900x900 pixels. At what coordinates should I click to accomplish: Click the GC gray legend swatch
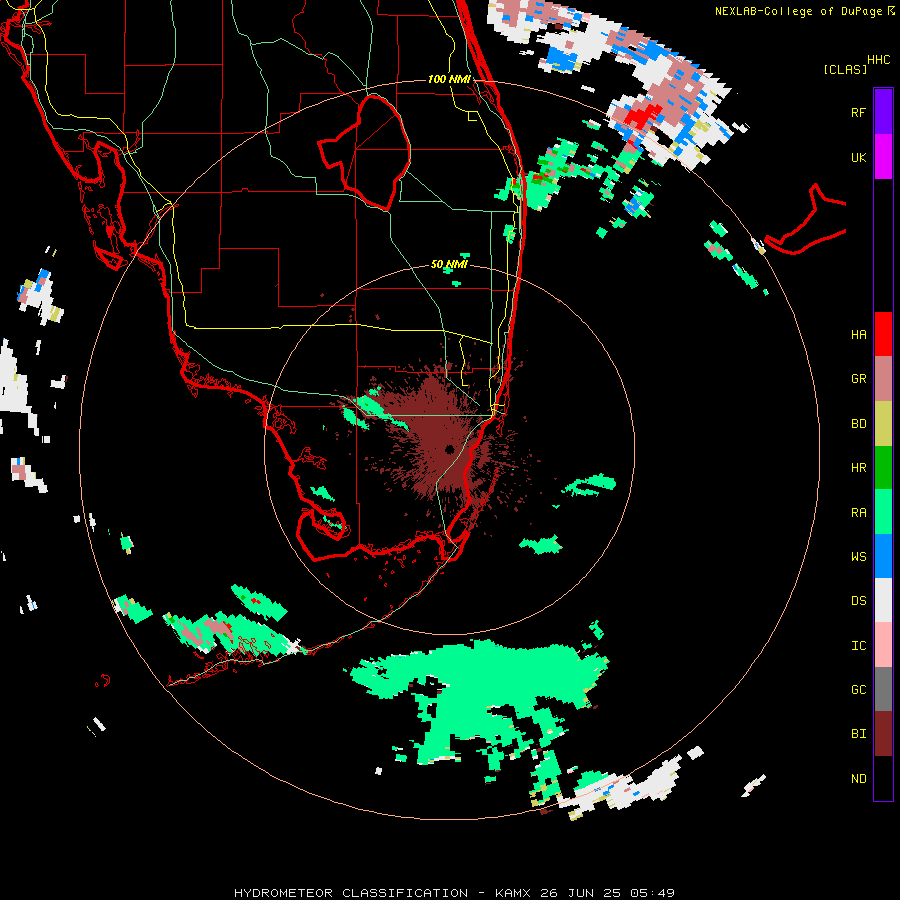[x=883, y=689]
